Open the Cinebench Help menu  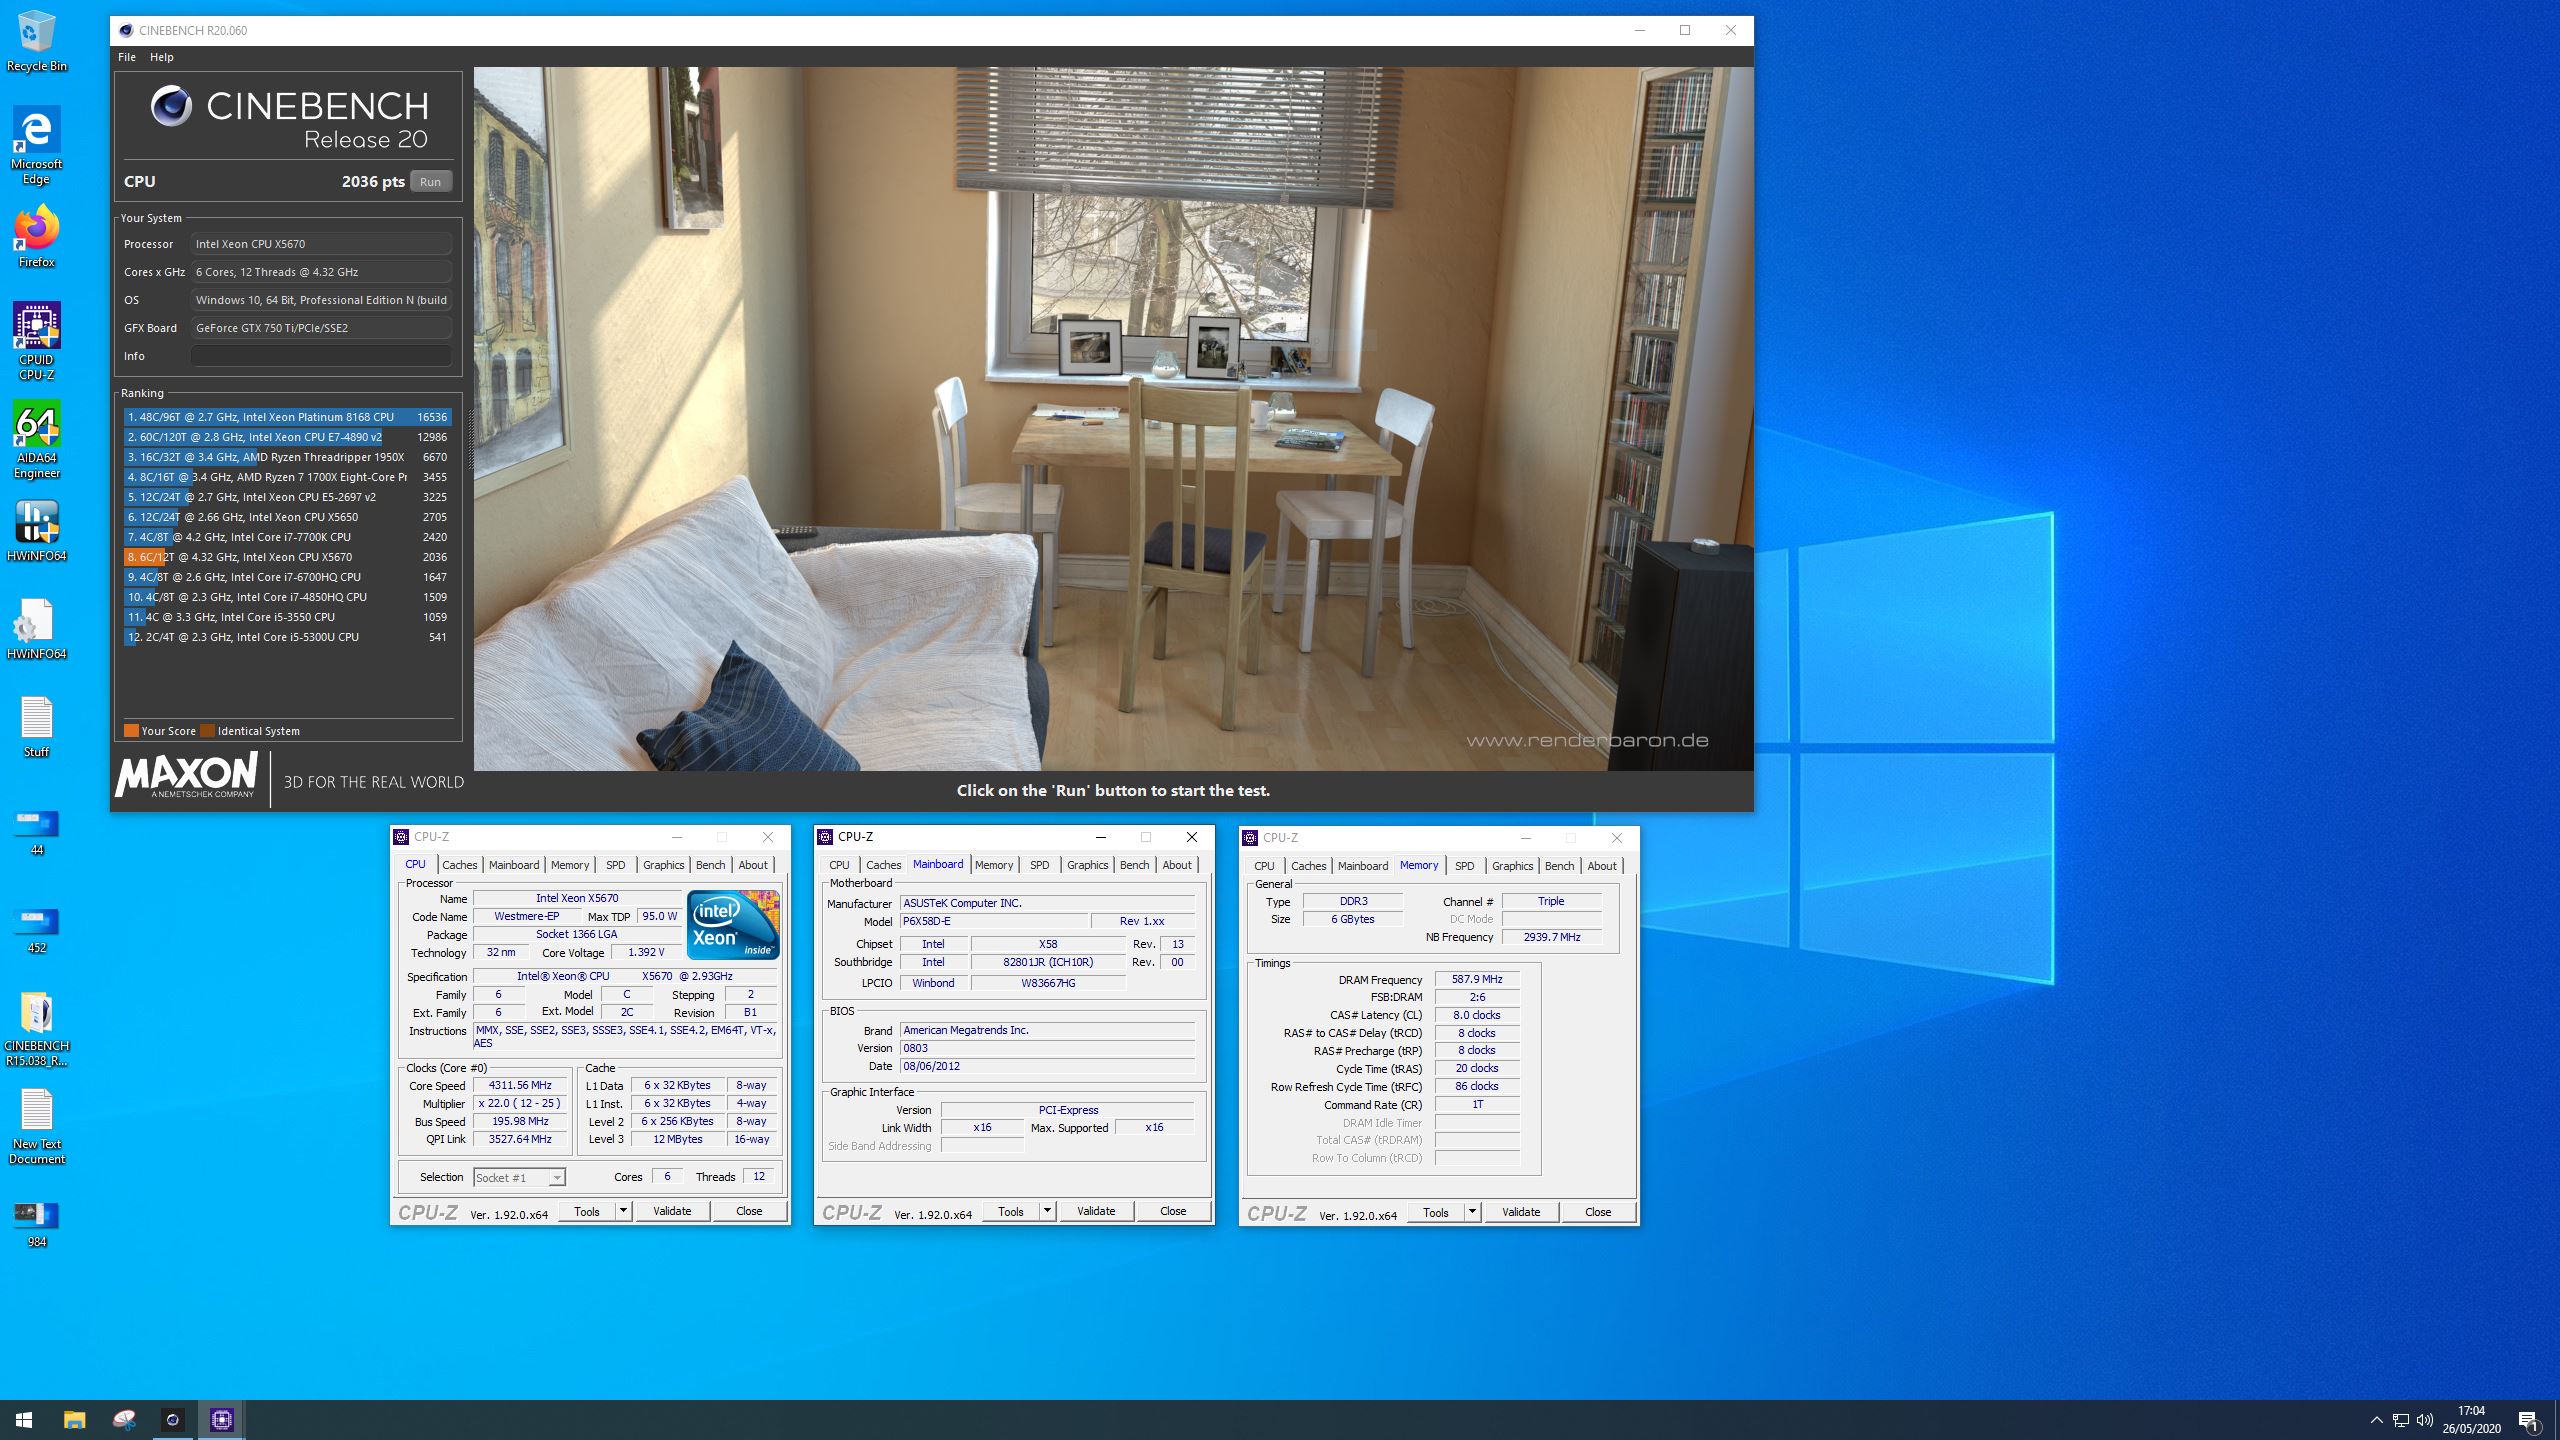click(161, 57)
